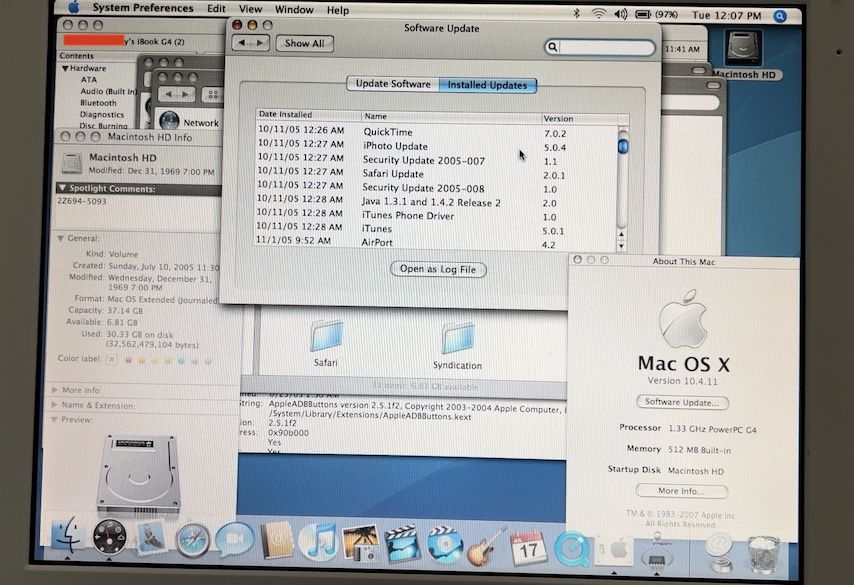Open Address Book in the Dock
Image resolution: width=854 pixels, height=585 pixels.
tap(277, 541)
